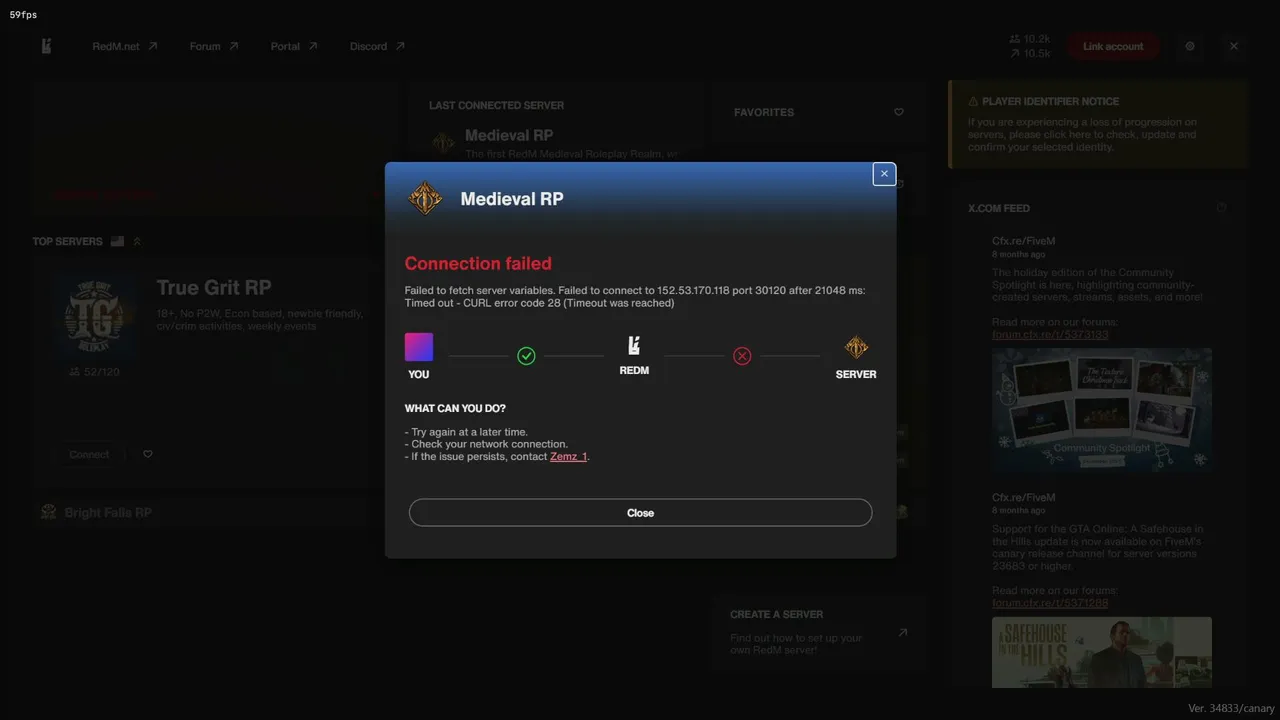Open the Zemz_1 contact link
The width and height of the screenshot is (1280, 720).
(x=568, y=456)
